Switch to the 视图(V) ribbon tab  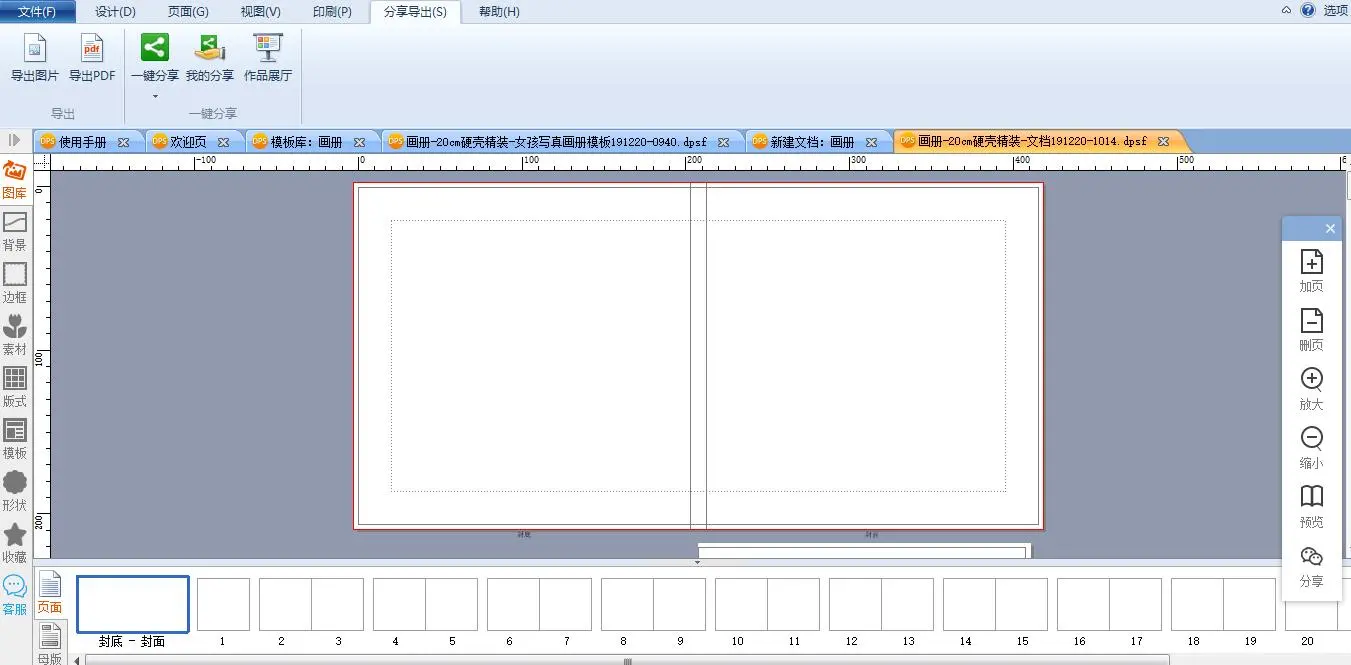[260, 12]
